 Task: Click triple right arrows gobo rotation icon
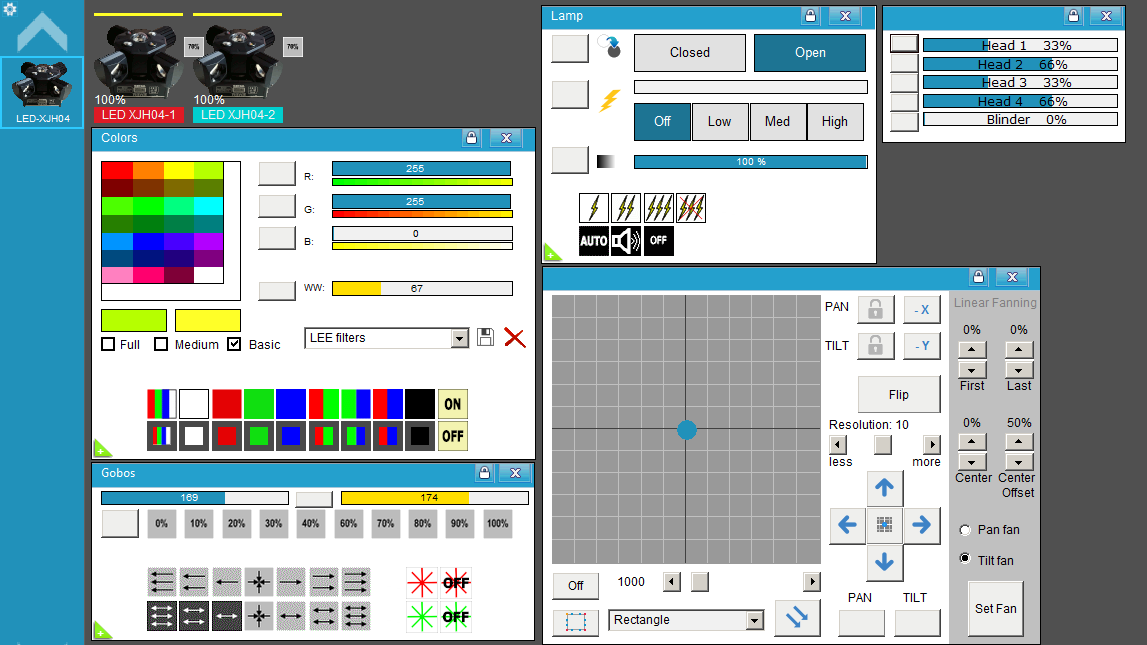pyautogui.click(x=356, y=582)
